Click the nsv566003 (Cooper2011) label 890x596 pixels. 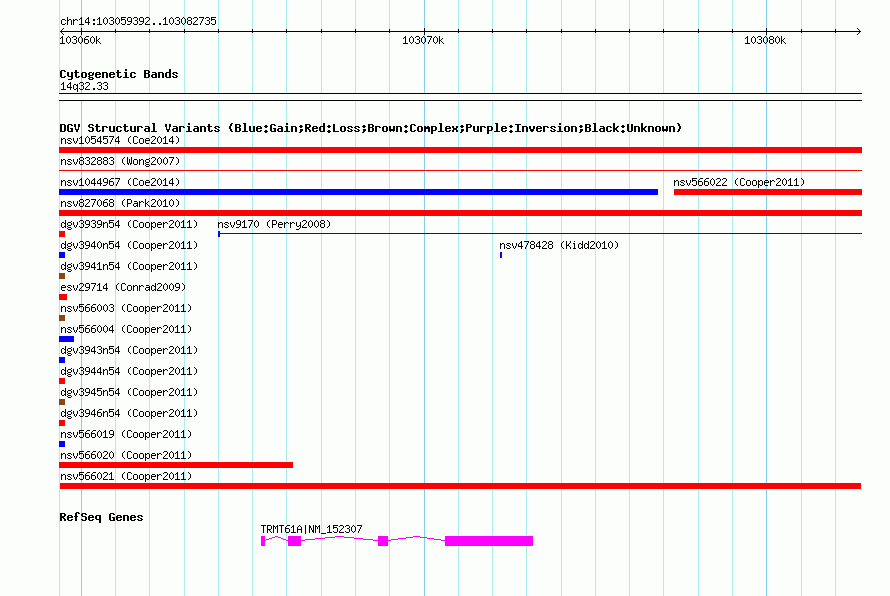pos(126,308)
